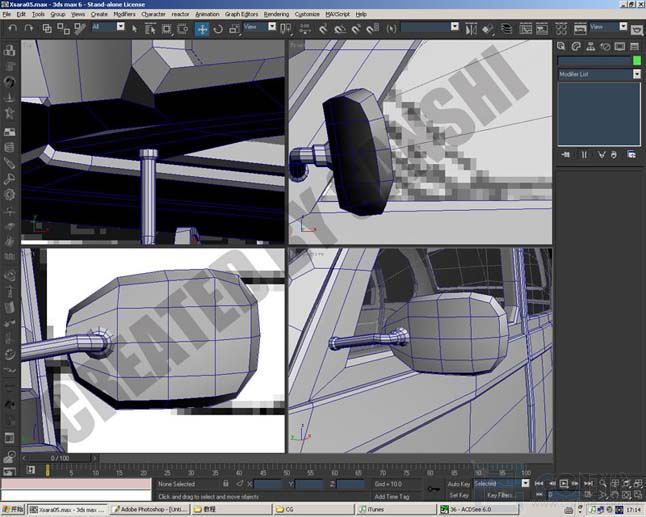Open the Material Editor icon

561,29
